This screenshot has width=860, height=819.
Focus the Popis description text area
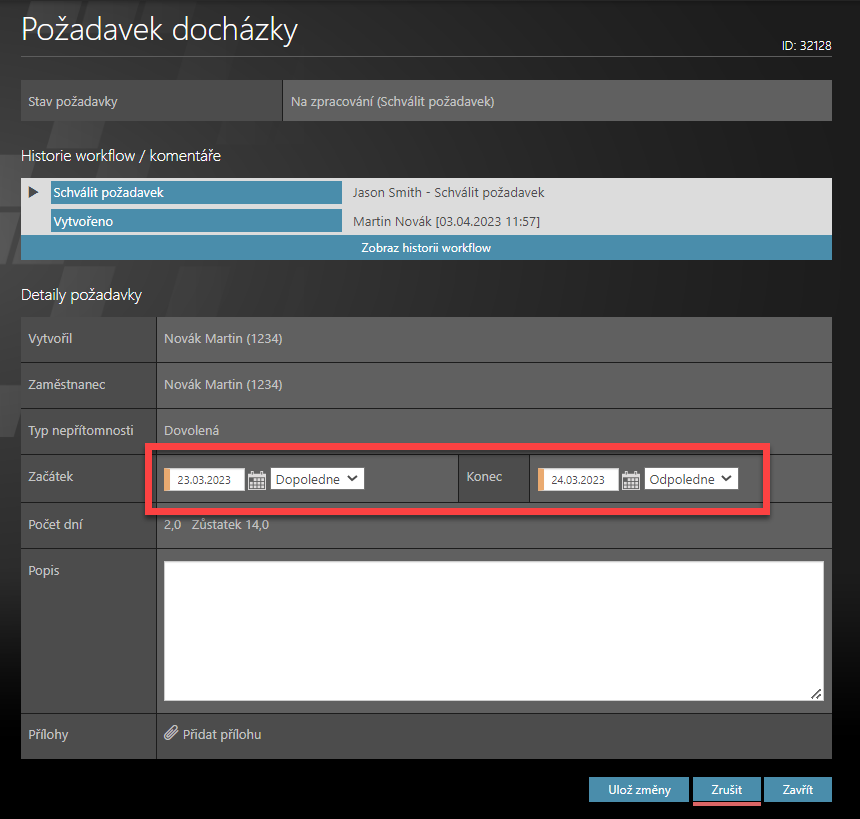click(493, 630)
